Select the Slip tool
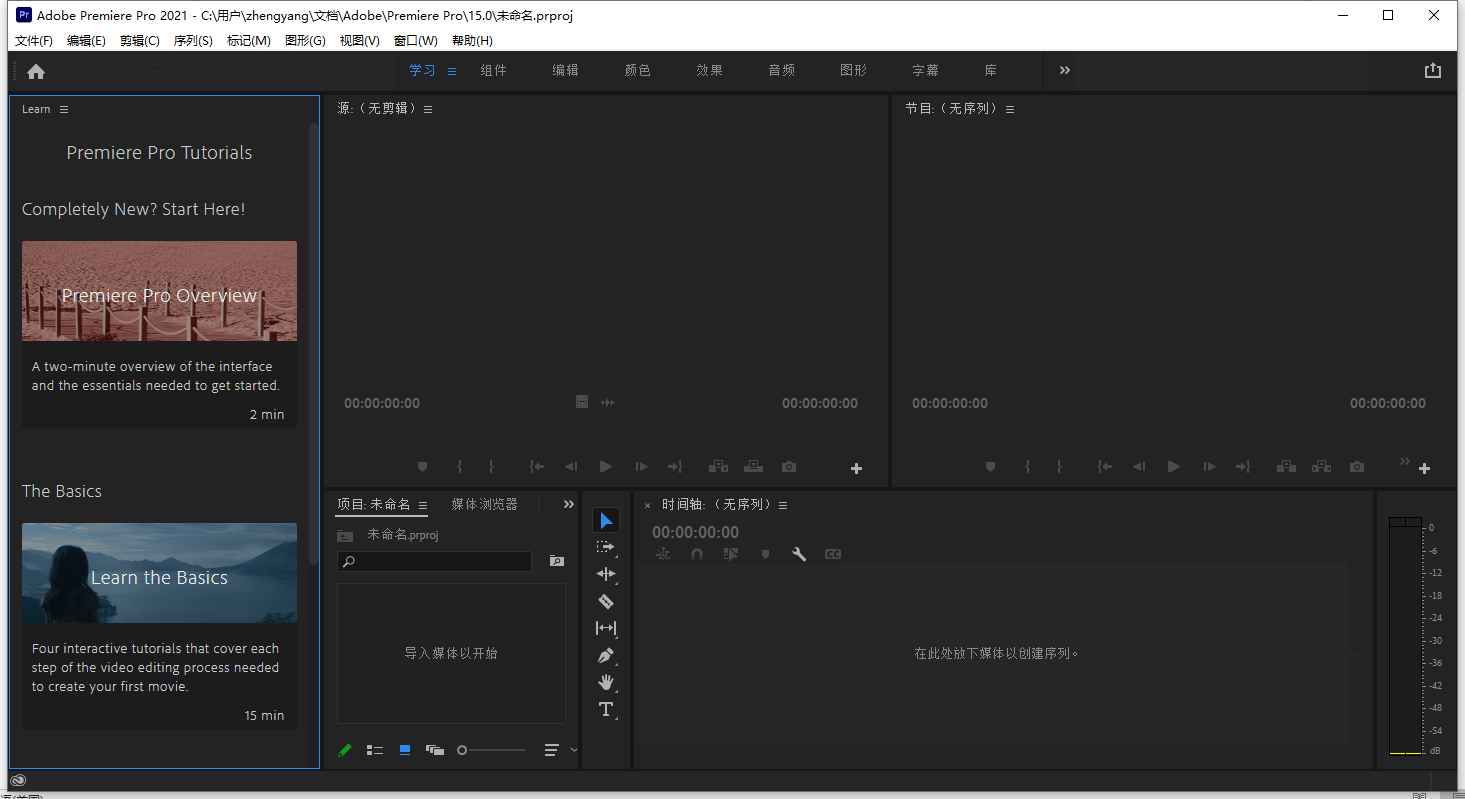Image resolution: width=1465 pixels, height=799 pixels. 606,628
